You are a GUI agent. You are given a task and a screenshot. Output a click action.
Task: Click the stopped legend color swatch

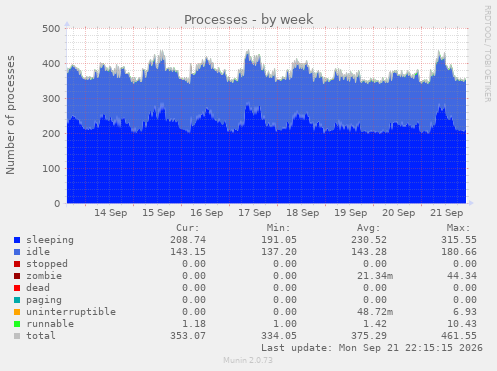17,264
